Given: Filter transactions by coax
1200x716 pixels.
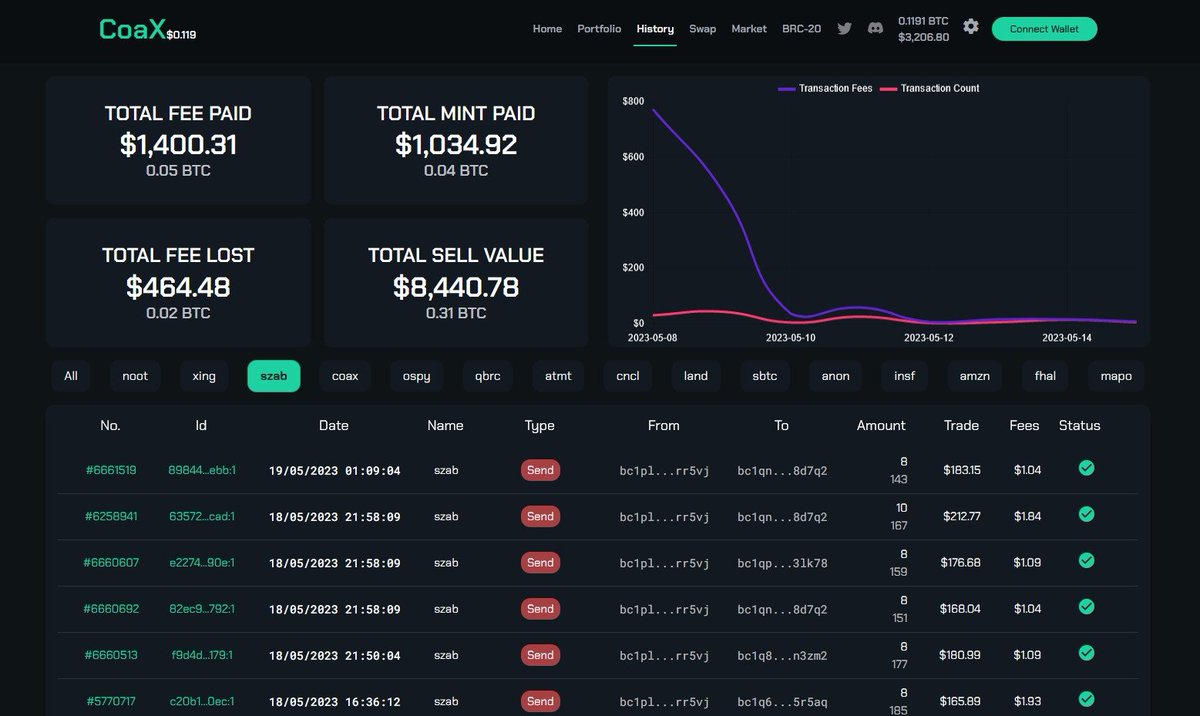Looking at the screenshot, I should coord(345,376).
